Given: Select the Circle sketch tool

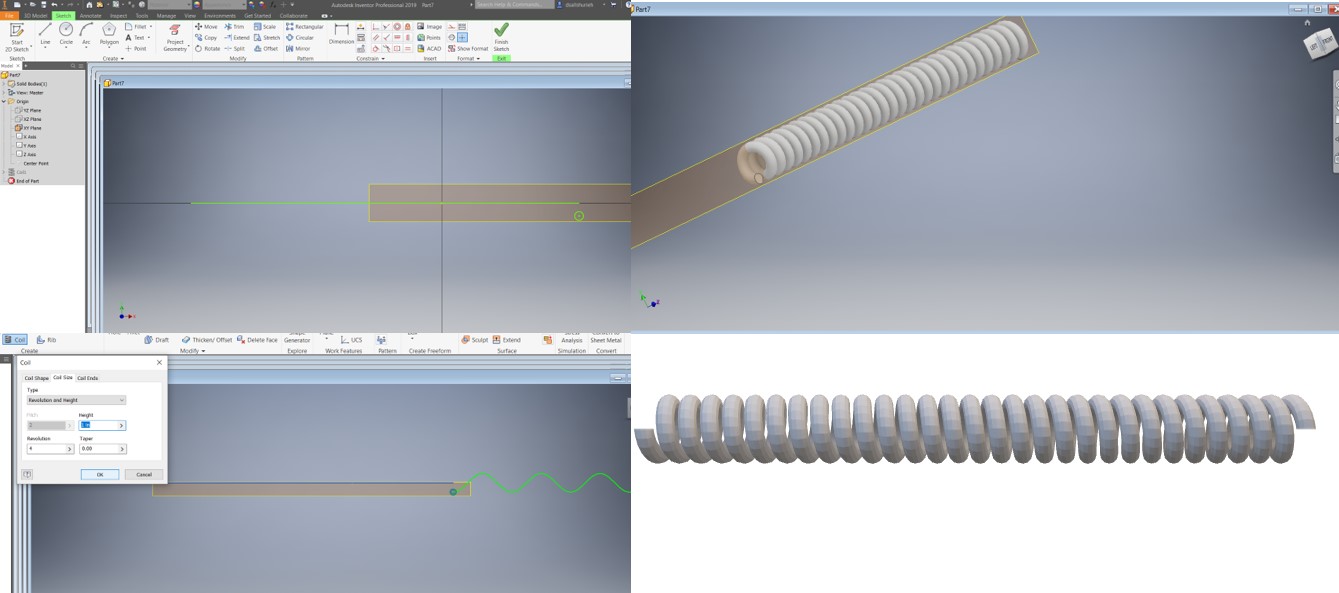Looking at the screenshot, I should 66,34.
